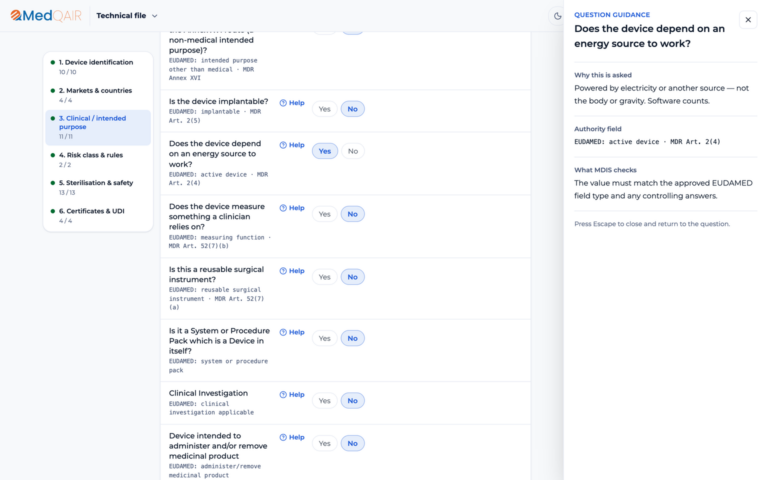
Task: Click 'EUDAMED: clinical investigation applicable' caption
Action: [211, 408]
